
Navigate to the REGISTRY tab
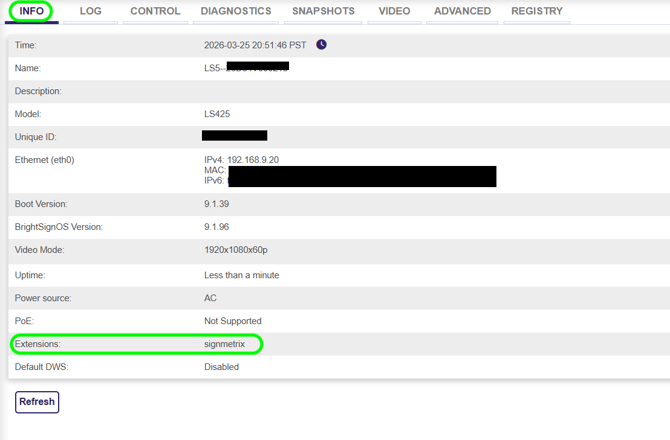click(x=537, y=11)
